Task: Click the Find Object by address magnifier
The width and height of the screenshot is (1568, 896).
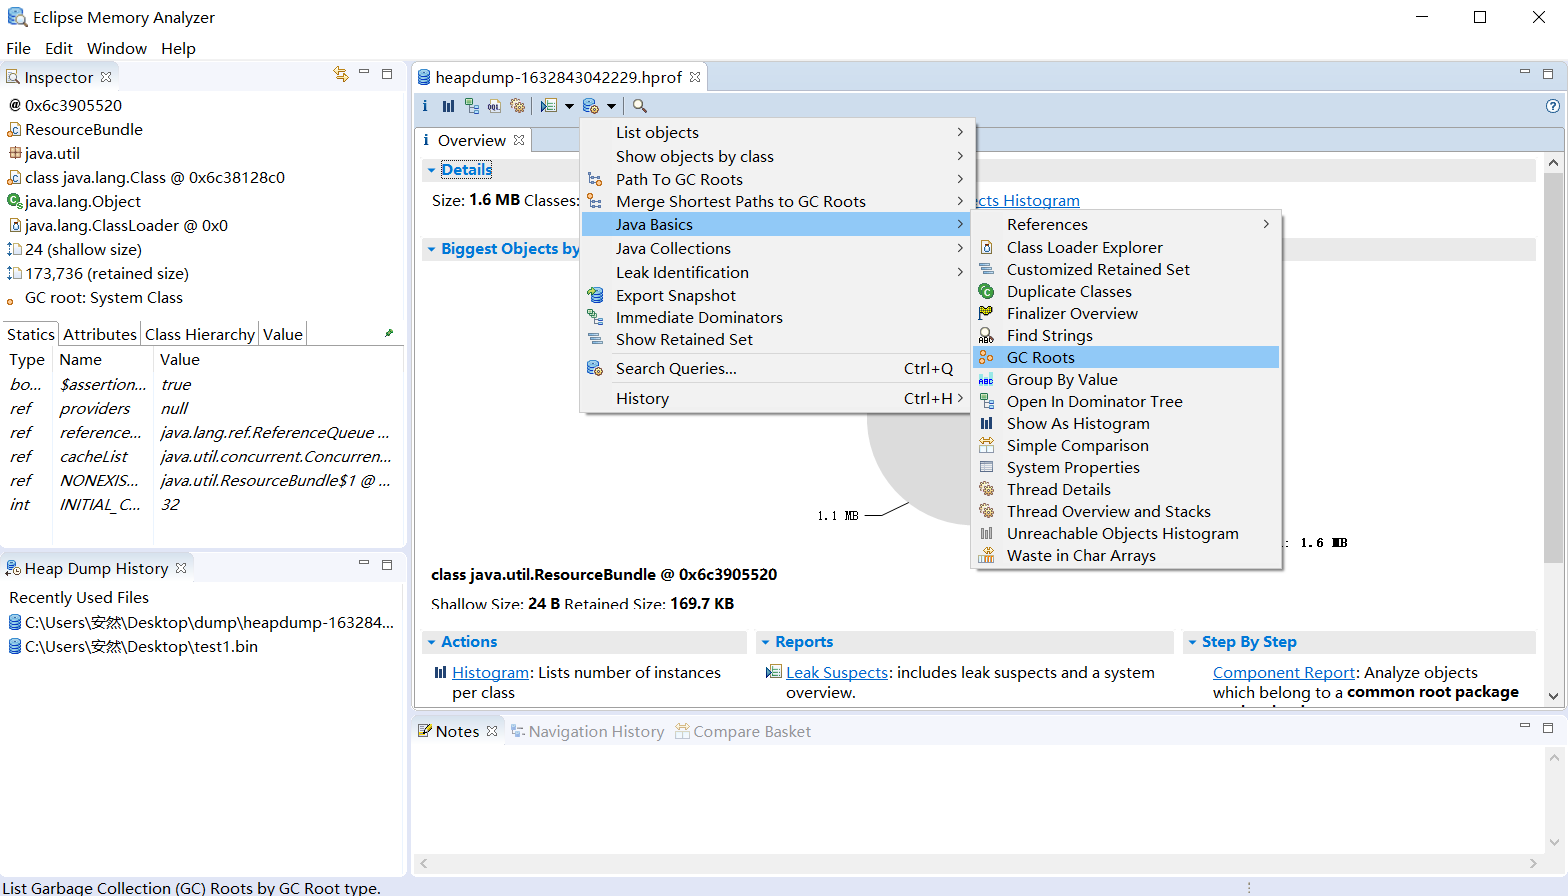Action: (640, 106)
